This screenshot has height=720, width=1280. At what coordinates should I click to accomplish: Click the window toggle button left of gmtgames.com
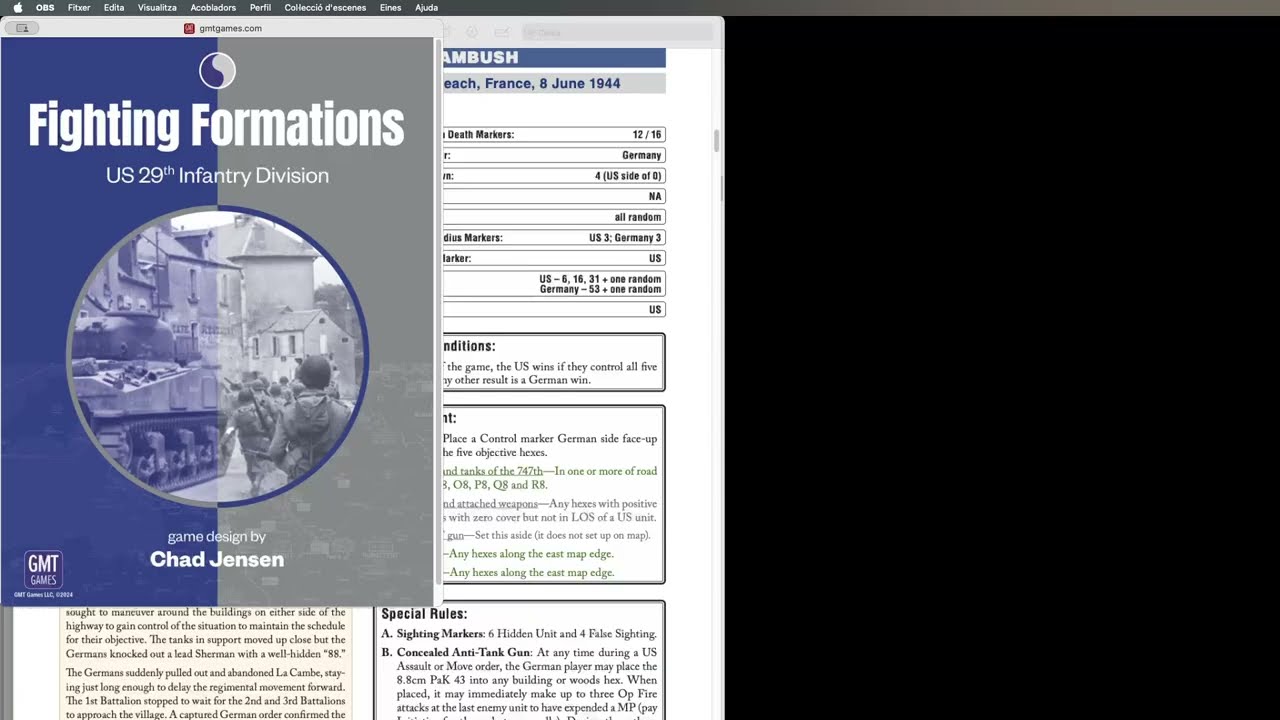pos(22,28)
